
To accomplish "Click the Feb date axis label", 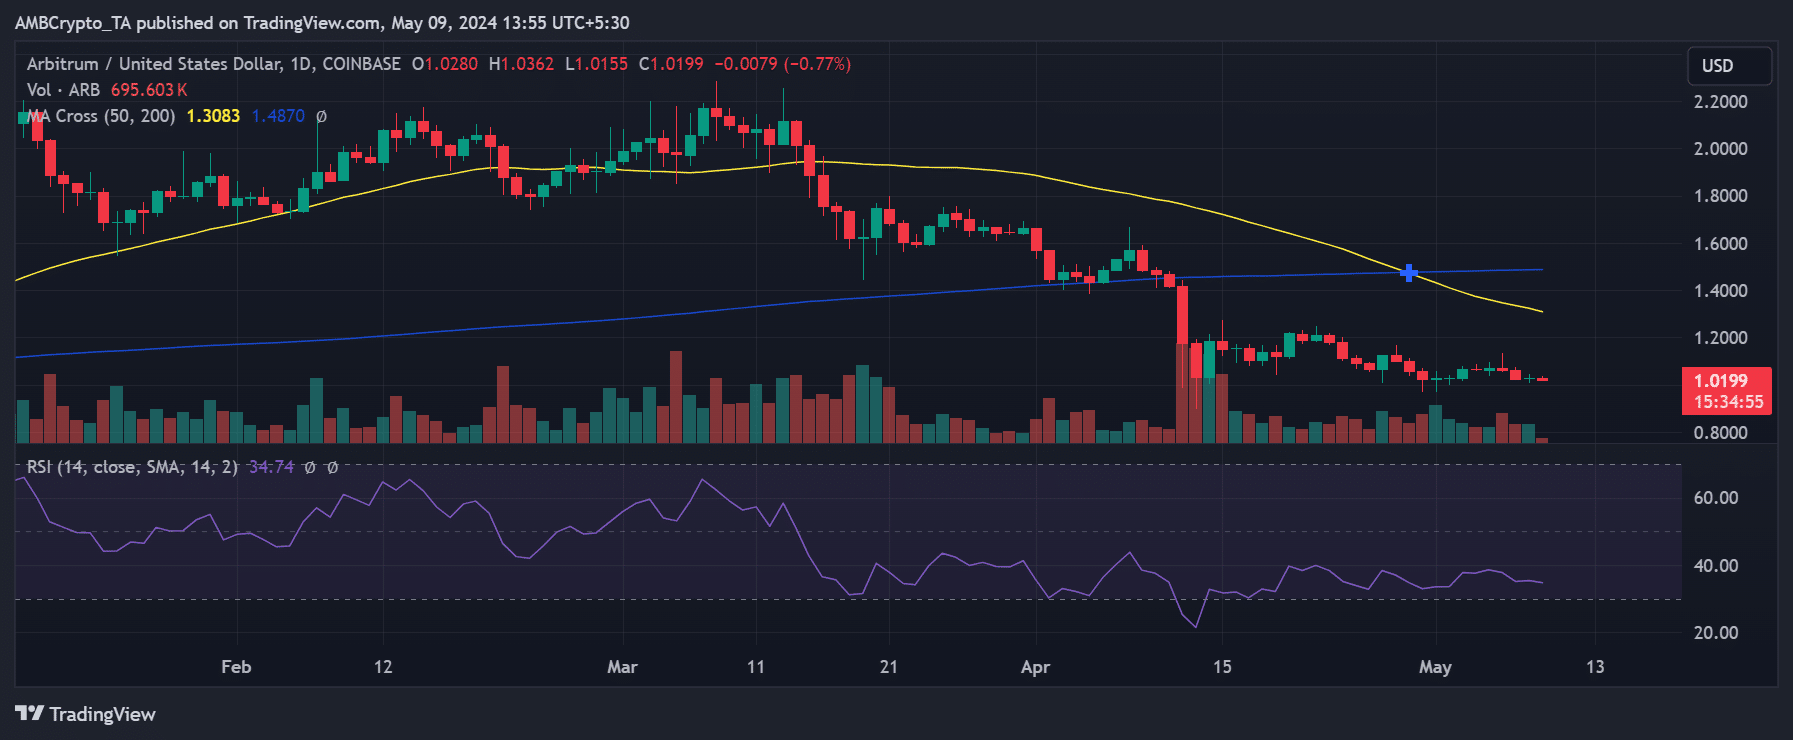I will (x=236, y=667).
